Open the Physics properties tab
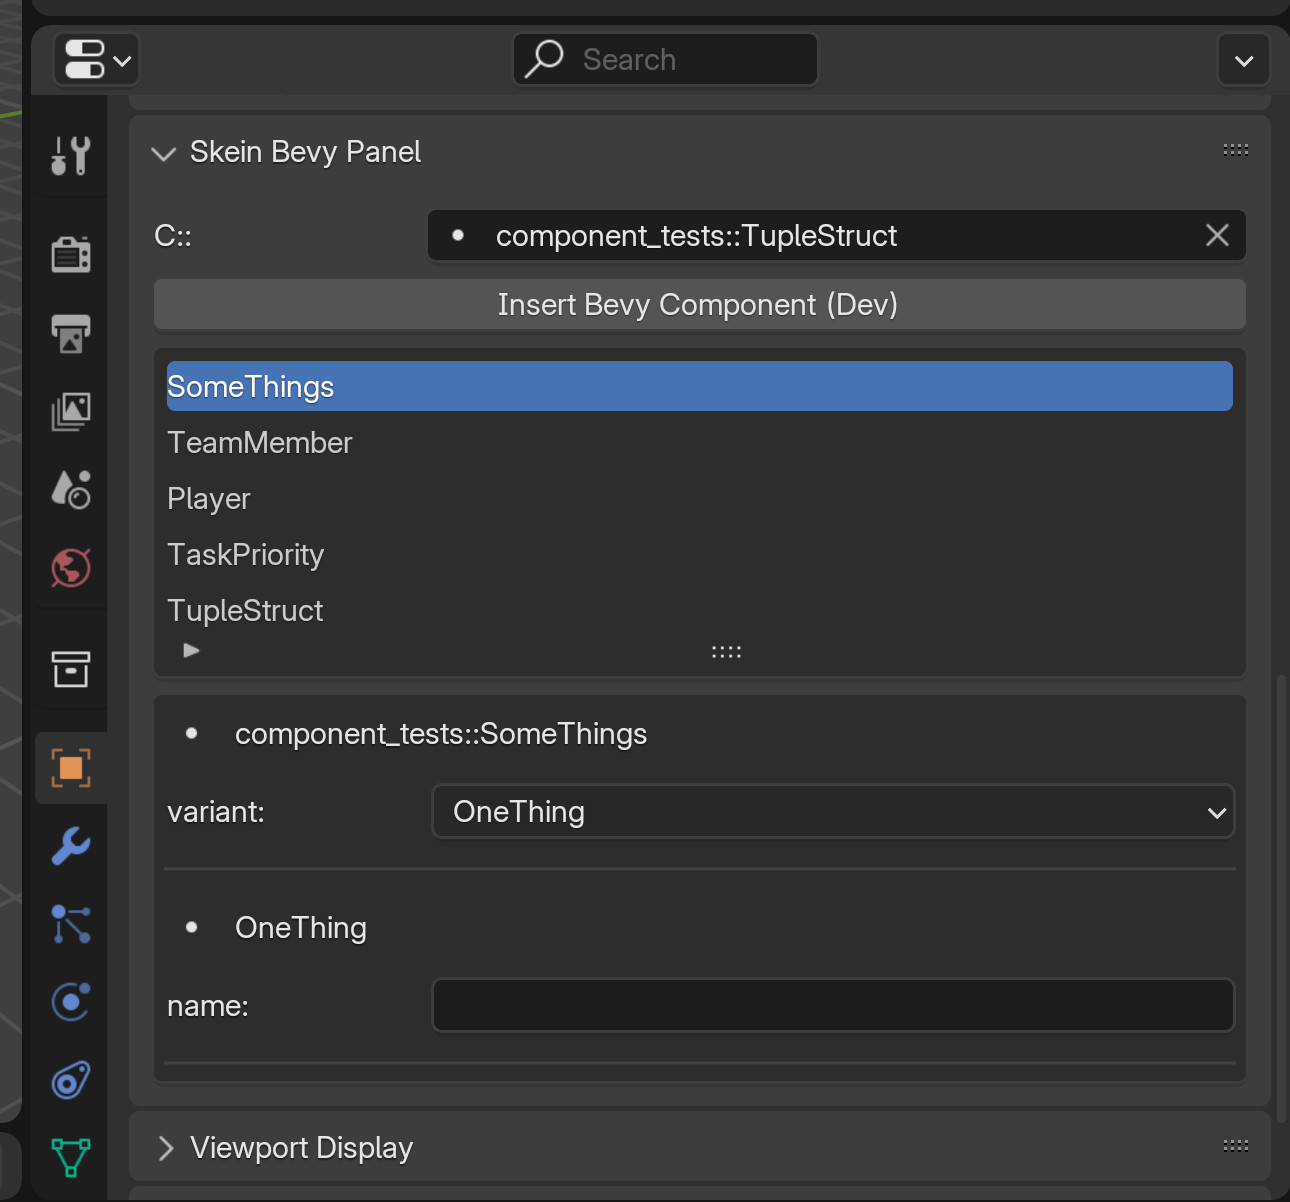This screenshot has width=1290, height=1202. [71, 1002]
